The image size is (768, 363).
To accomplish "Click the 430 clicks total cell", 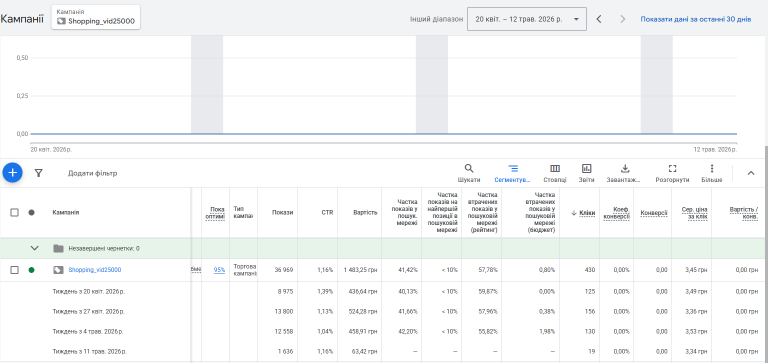I will coord(590,270).
